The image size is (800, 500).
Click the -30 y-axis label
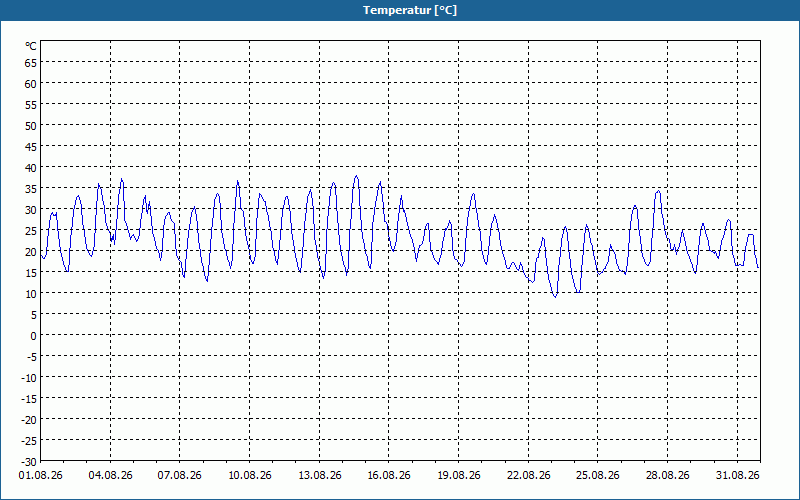point(29,462)
